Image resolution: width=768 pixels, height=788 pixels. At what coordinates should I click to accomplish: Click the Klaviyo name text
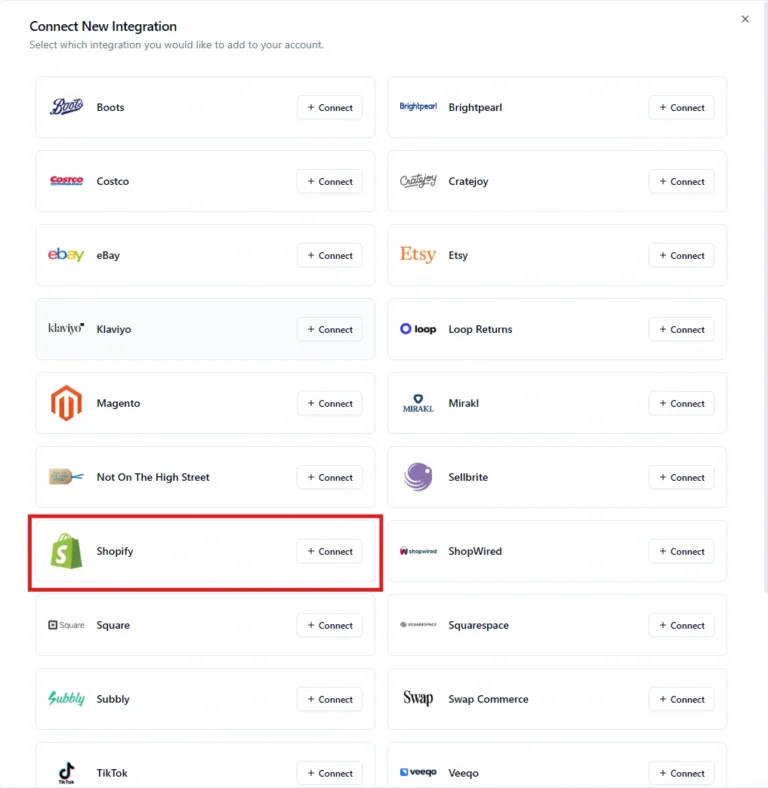[114, 329]
